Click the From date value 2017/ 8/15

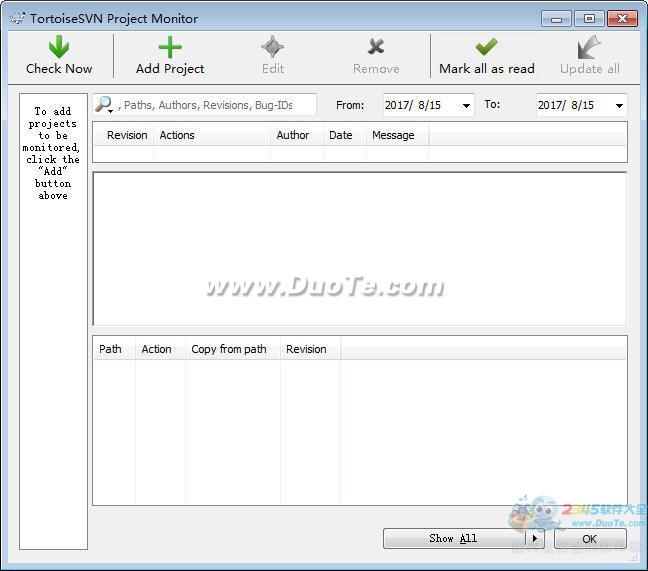coord(413,105)
